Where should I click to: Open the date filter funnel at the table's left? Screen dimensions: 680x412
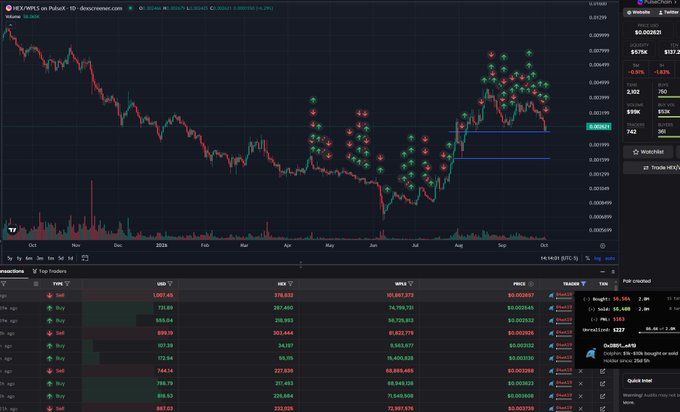3,284
